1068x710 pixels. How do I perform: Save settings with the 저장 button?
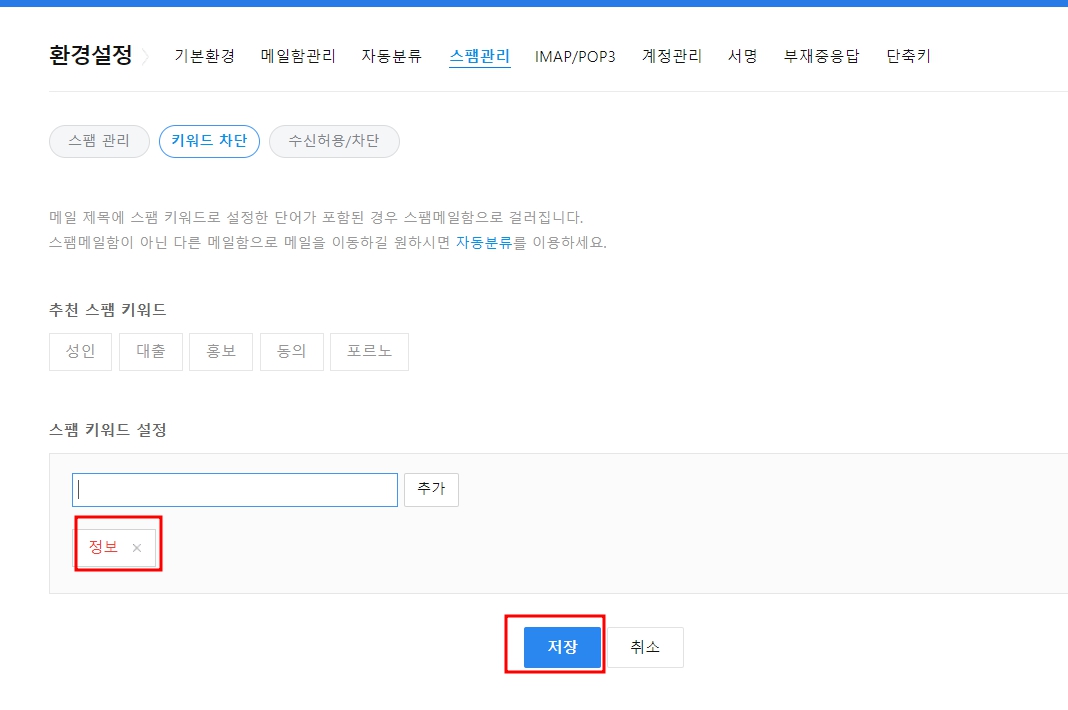561,646
